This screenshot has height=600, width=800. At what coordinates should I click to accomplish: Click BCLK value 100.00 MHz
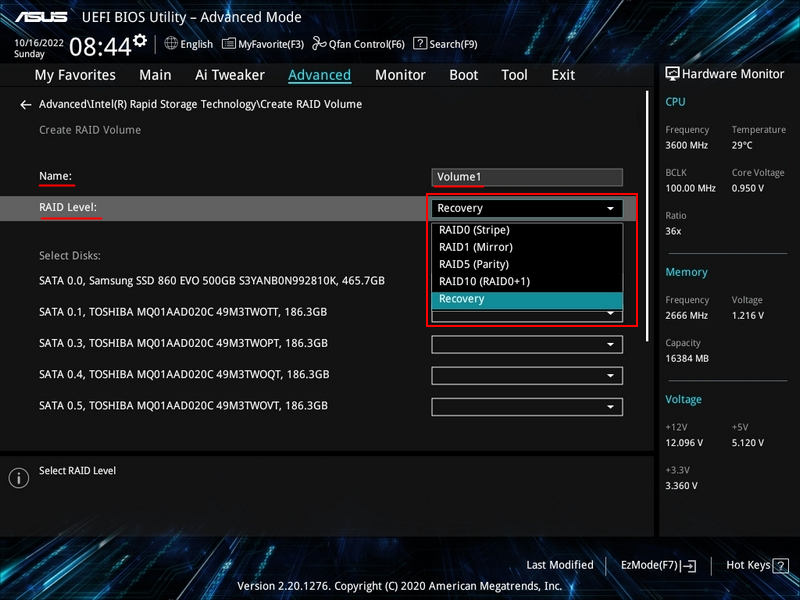coord(690,188)
